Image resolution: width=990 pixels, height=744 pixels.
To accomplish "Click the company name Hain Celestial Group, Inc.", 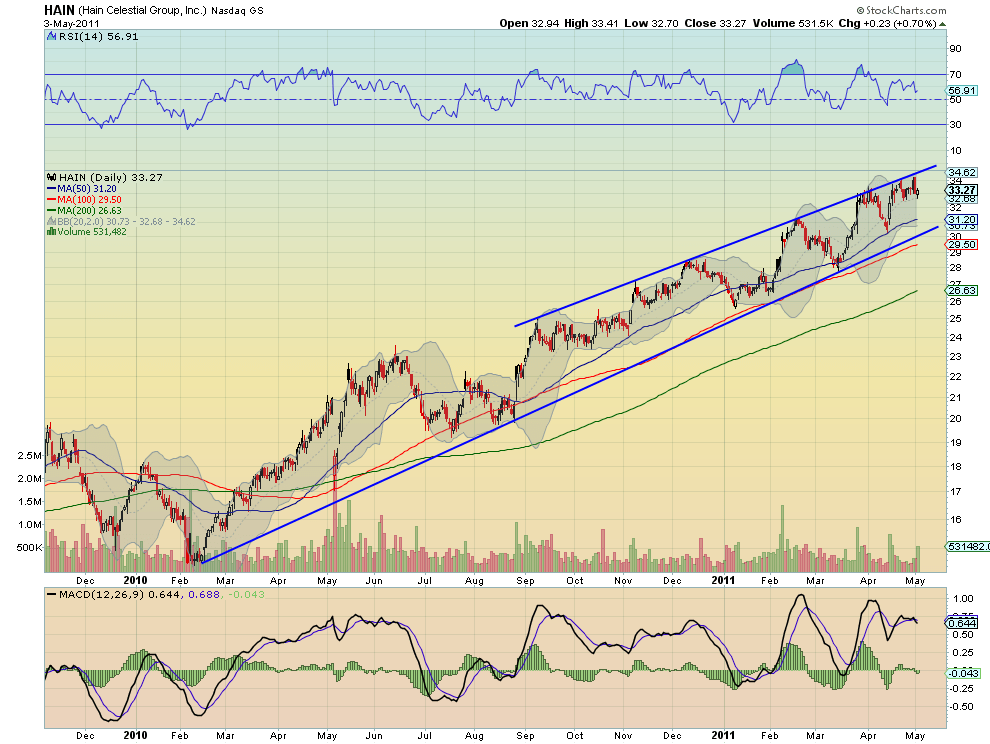I will pyautogui.click(x=143, y=11).
